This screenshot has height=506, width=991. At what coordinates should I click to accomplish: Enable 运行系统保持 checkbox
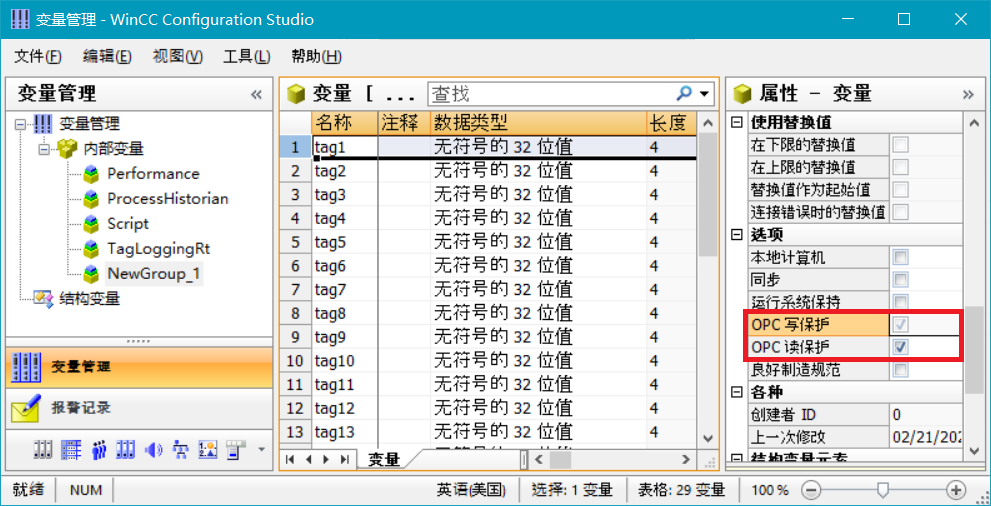coord(901,301)
